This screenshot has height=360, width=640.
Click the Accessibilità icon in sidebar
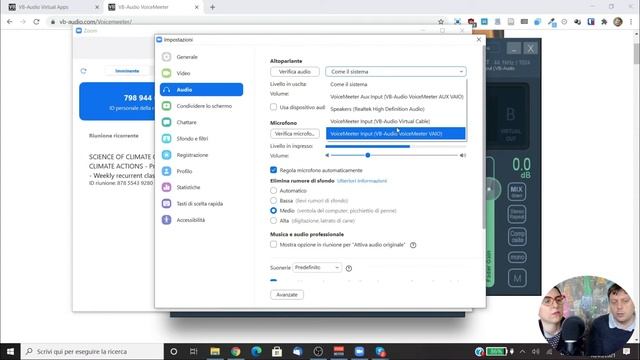click(x=167, y=220)
